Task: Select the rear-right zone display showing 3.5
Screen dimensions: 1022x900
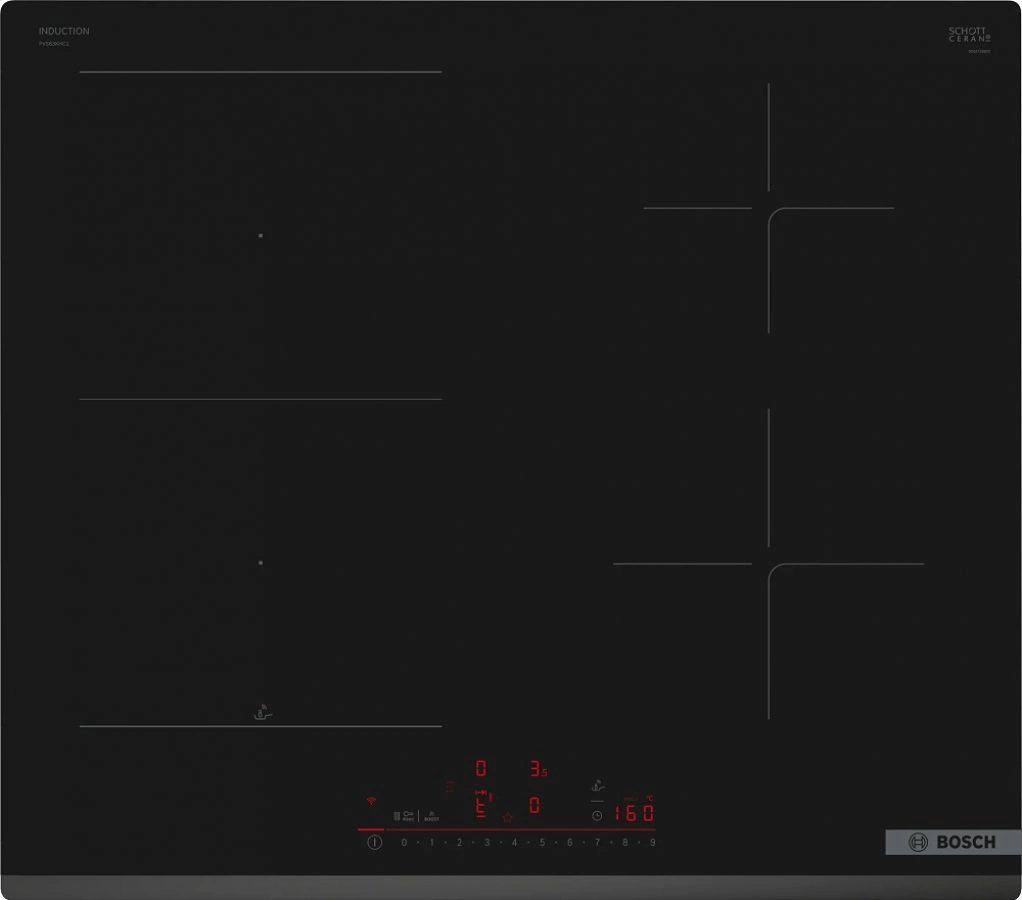Action: (538, 769)
